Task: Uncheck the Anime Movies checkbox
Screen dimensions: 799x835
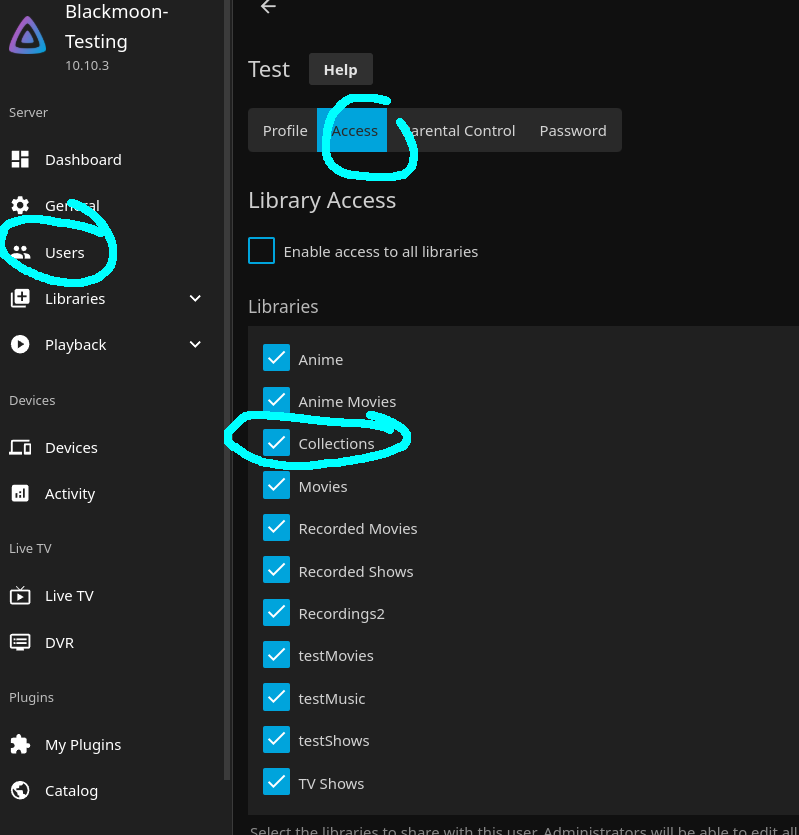Action: [x=276, y=401]
